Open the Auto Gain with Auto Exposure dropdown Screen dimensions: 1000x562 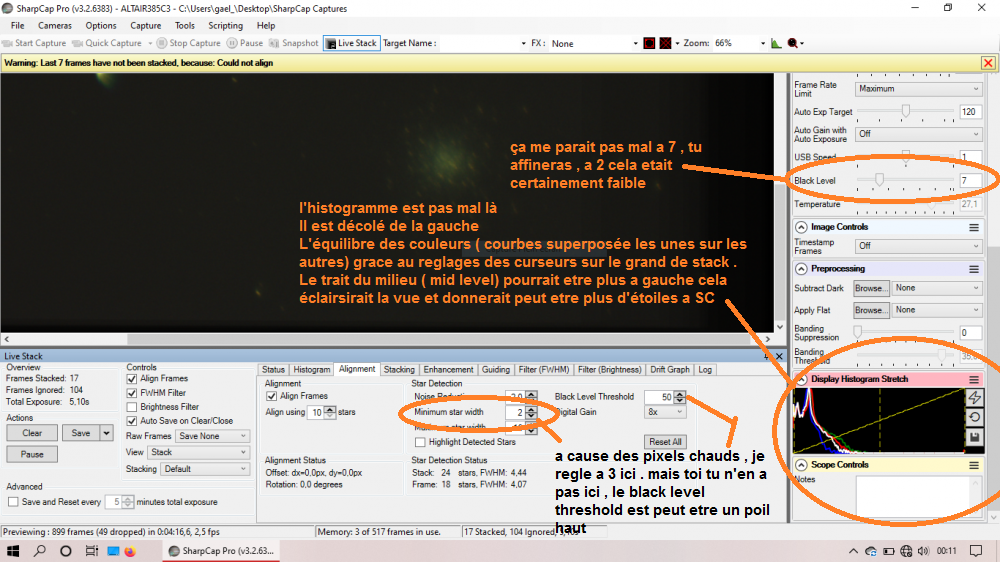(x=918, y=134)
